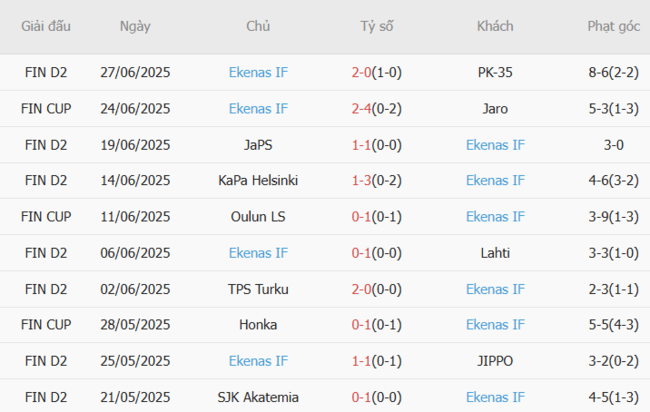Click the 8-6(2-2) corner kick stat
The width and height of the screenshot is (650, 412).
(614, 72)
